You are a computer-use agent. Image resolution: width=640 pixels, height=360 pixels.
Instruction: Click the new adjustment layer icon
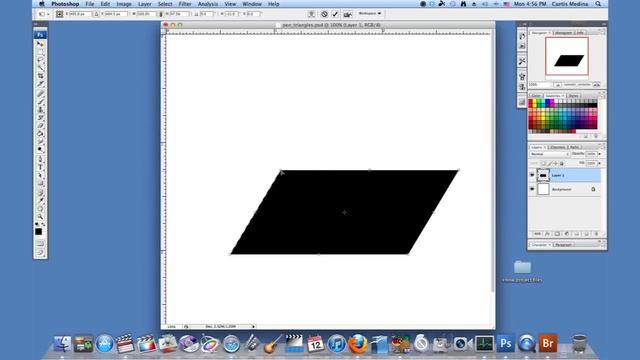[567, 234]
